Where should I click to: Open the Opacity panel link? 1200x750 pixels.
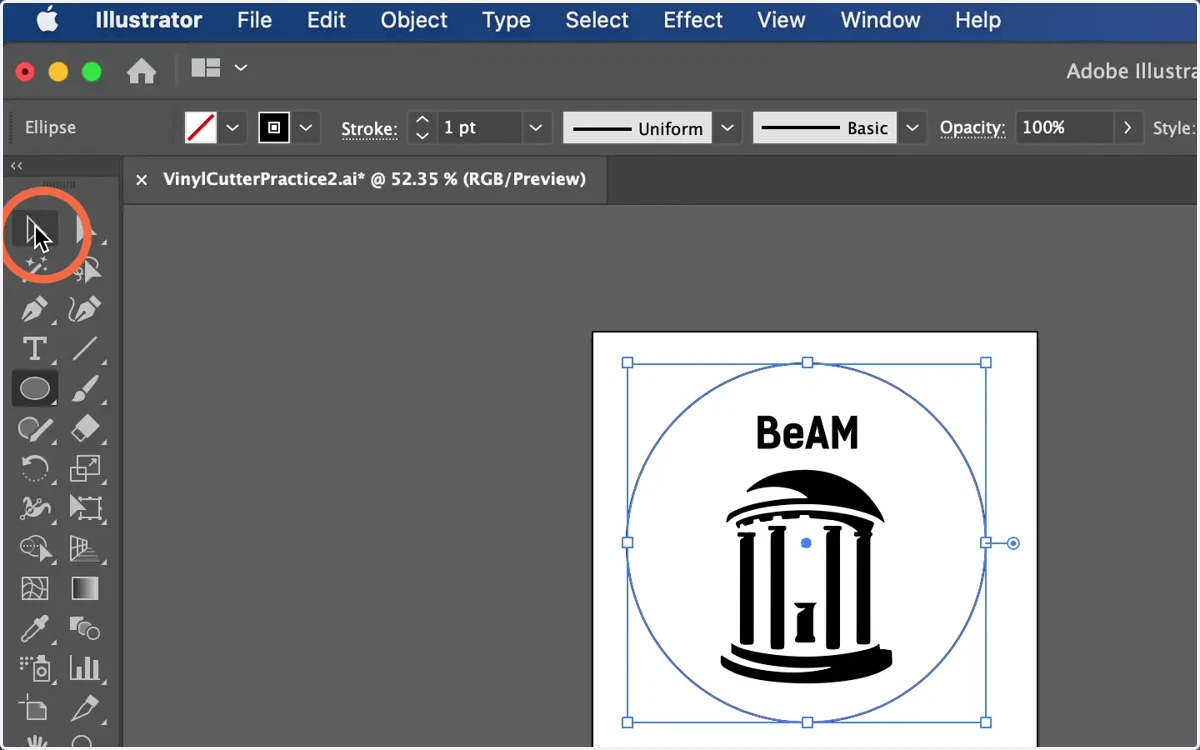(x=972, y=128)
